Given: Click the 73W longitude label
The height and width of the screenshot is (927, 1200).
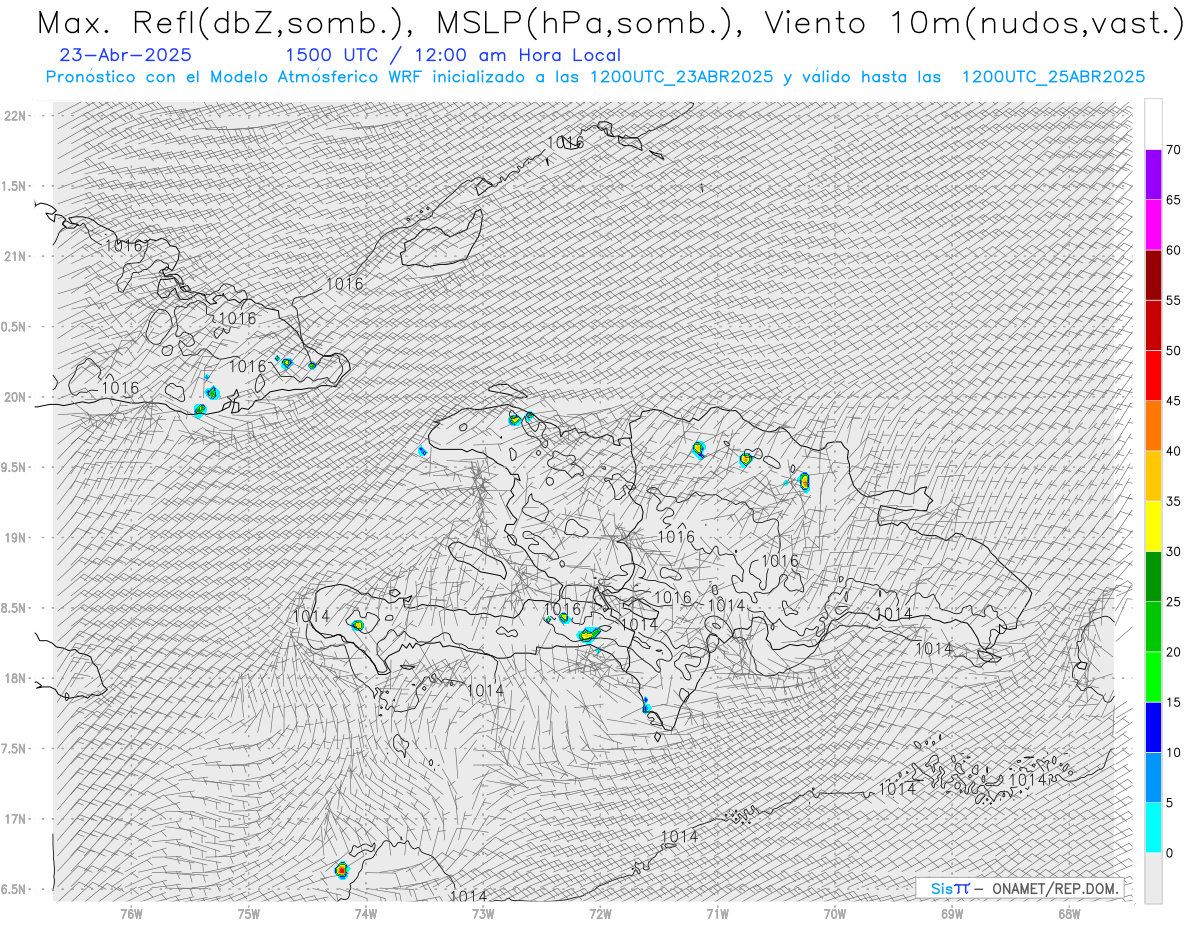Looking at the screenshot, I should pyautogui.click(x=483, y=913).
